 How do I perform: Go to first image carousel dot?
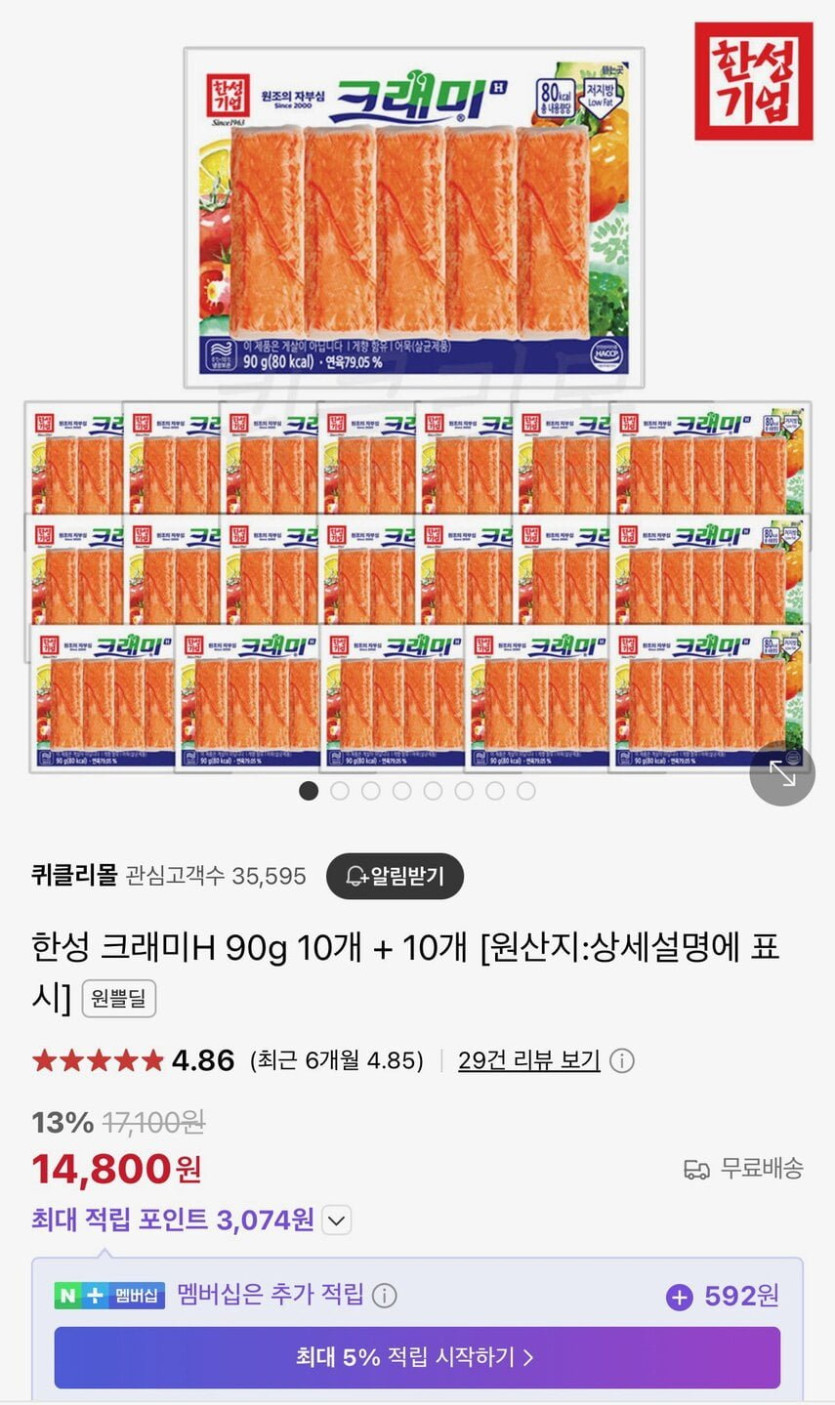pyautogui.click(x=309, y=791)
